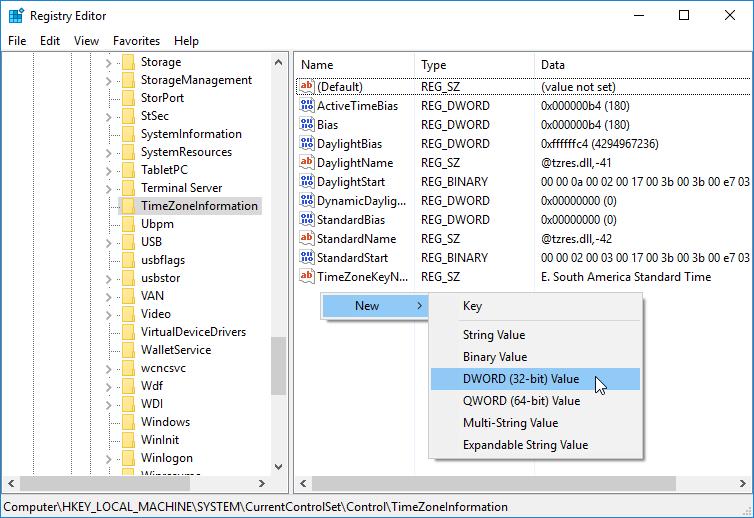Choose Multi-String Value option
This screenshot has height=518, width=754.
[535, 423]
